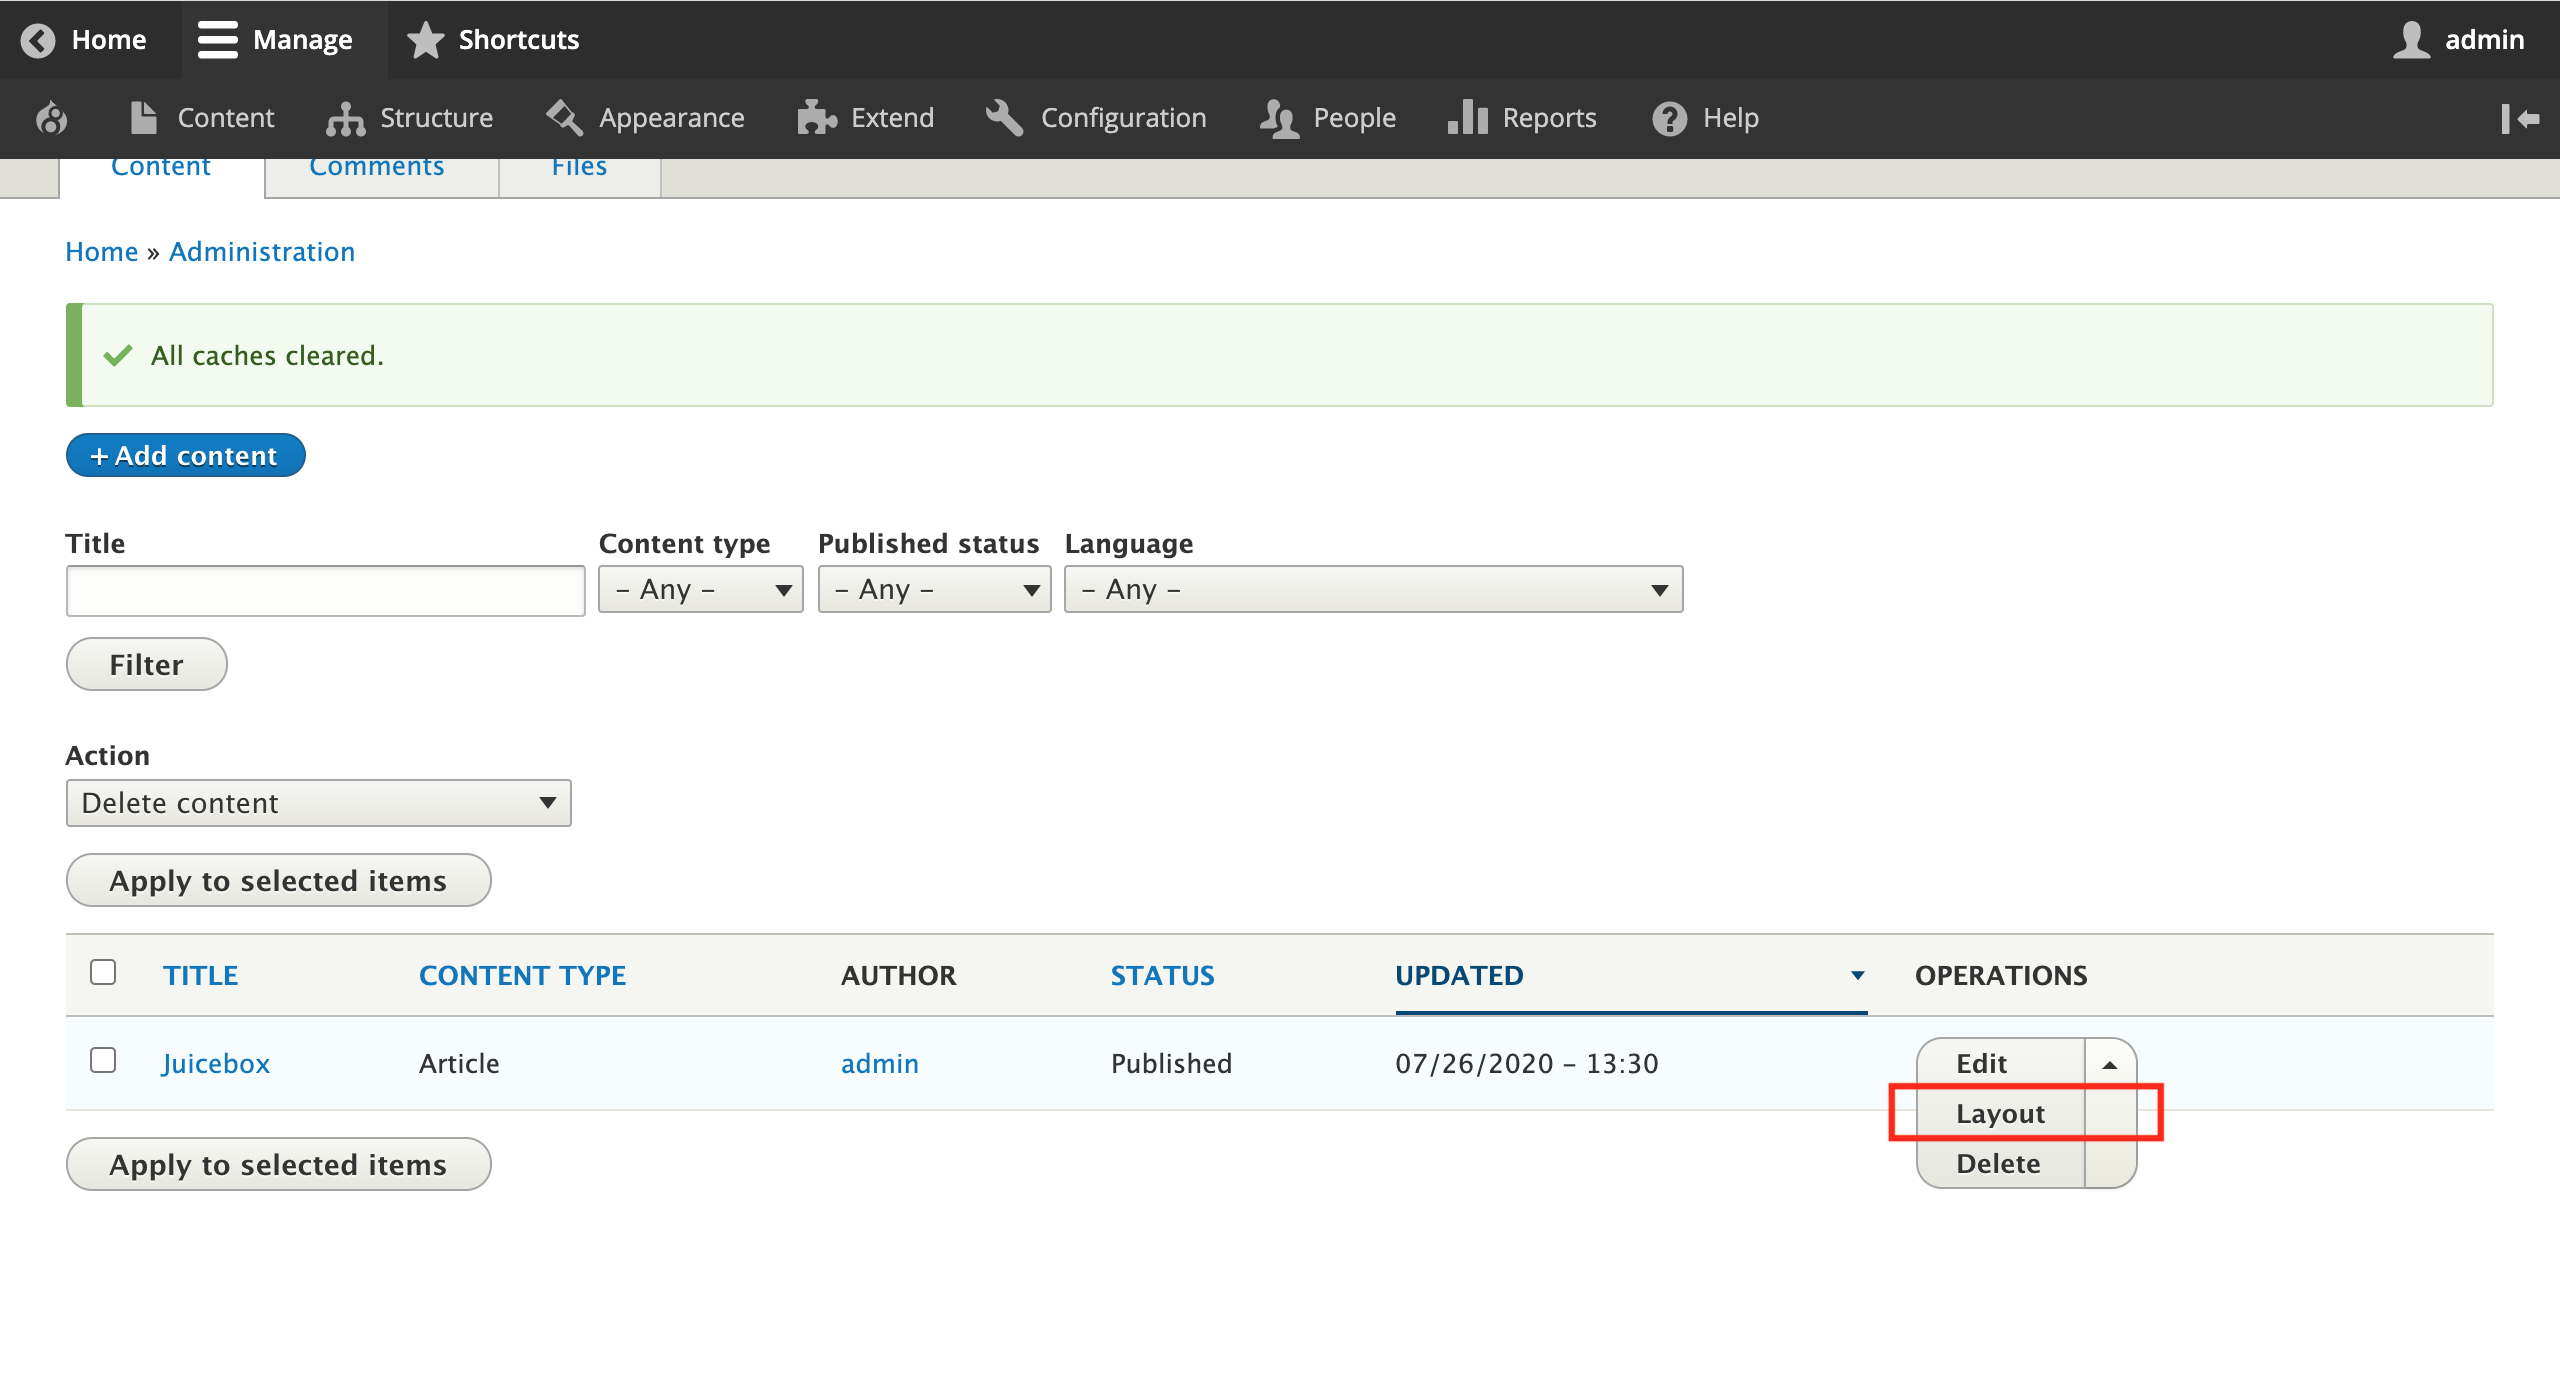The width and height of the screenshot is (2560, 1379).
Task: Open the Content type filter dropdown
Action: (700, 589)
